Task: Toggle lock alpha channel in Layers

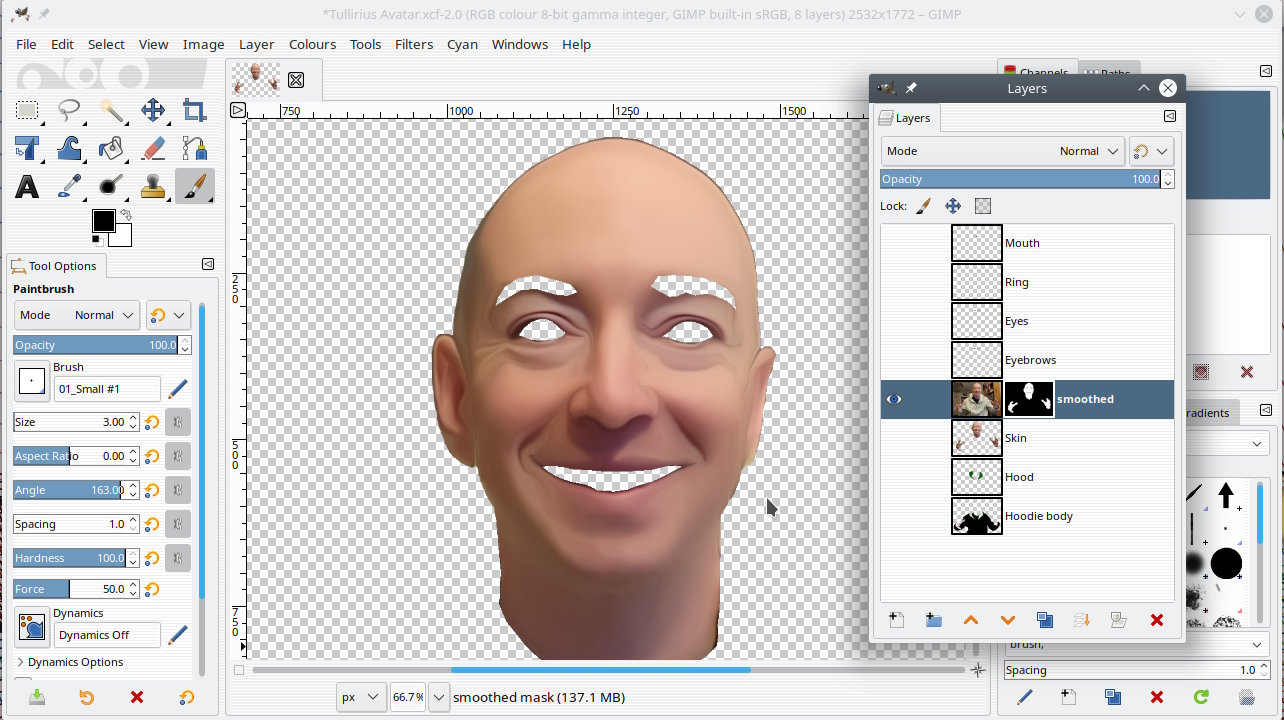Action: [x=983, y=206]
